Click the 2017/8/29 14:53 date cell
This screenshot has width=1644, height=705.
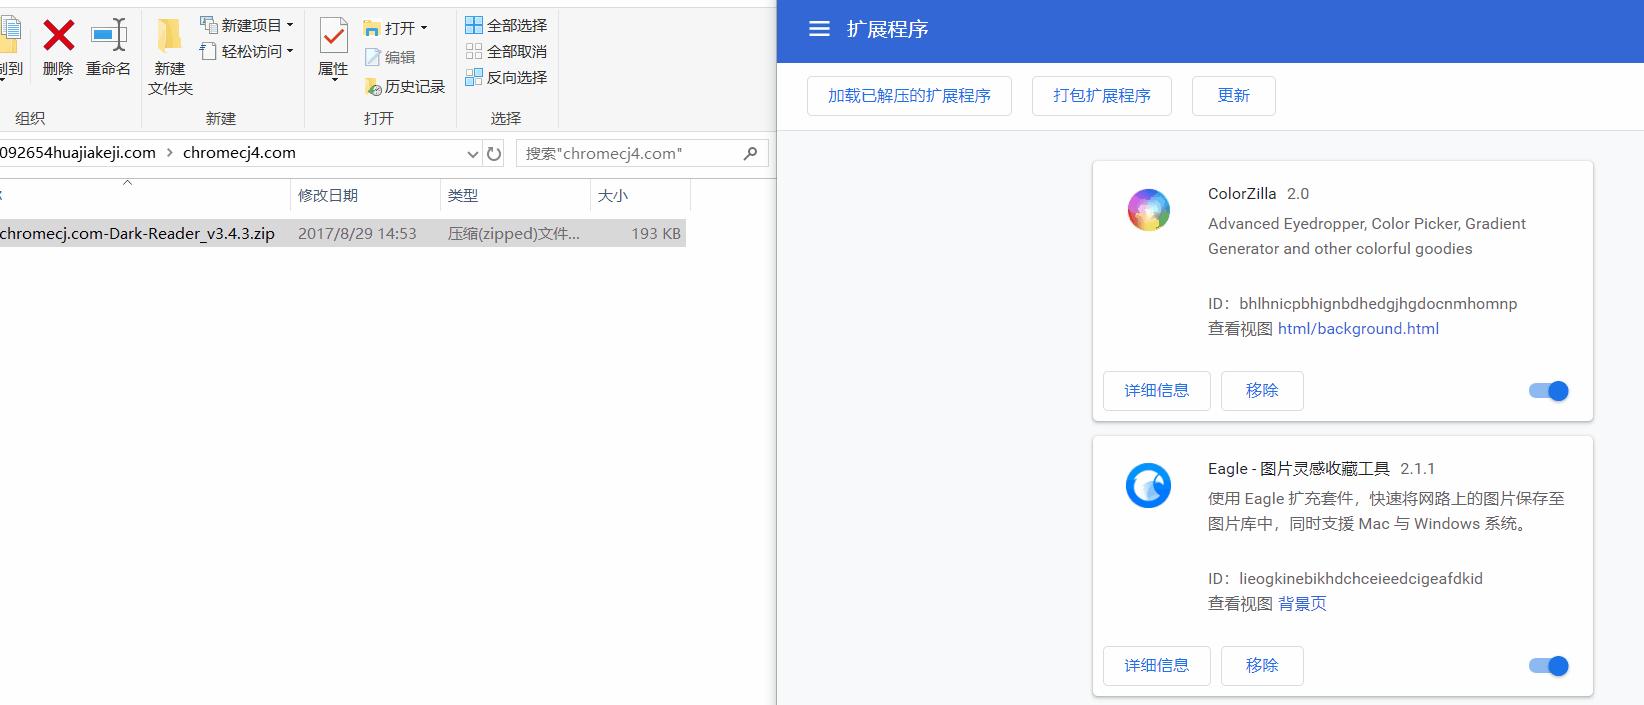point(357,233)
